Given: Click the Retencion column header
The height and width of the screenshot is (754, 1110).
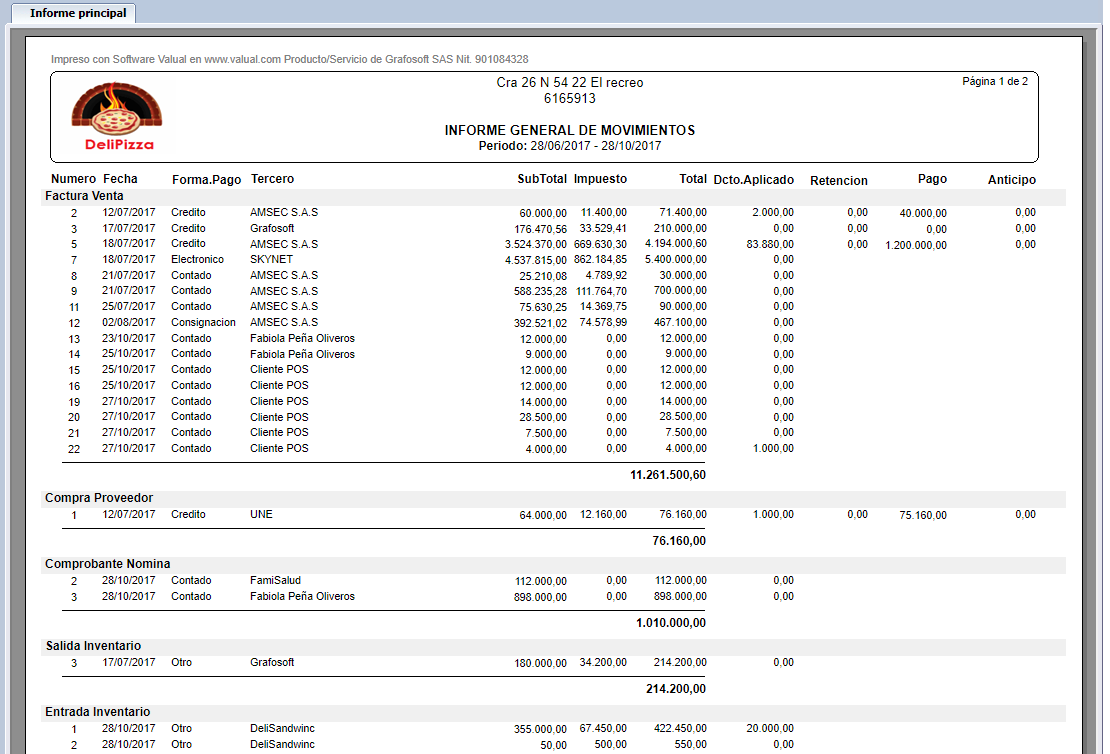Looking at the screenshot, I should pos(838,181).
